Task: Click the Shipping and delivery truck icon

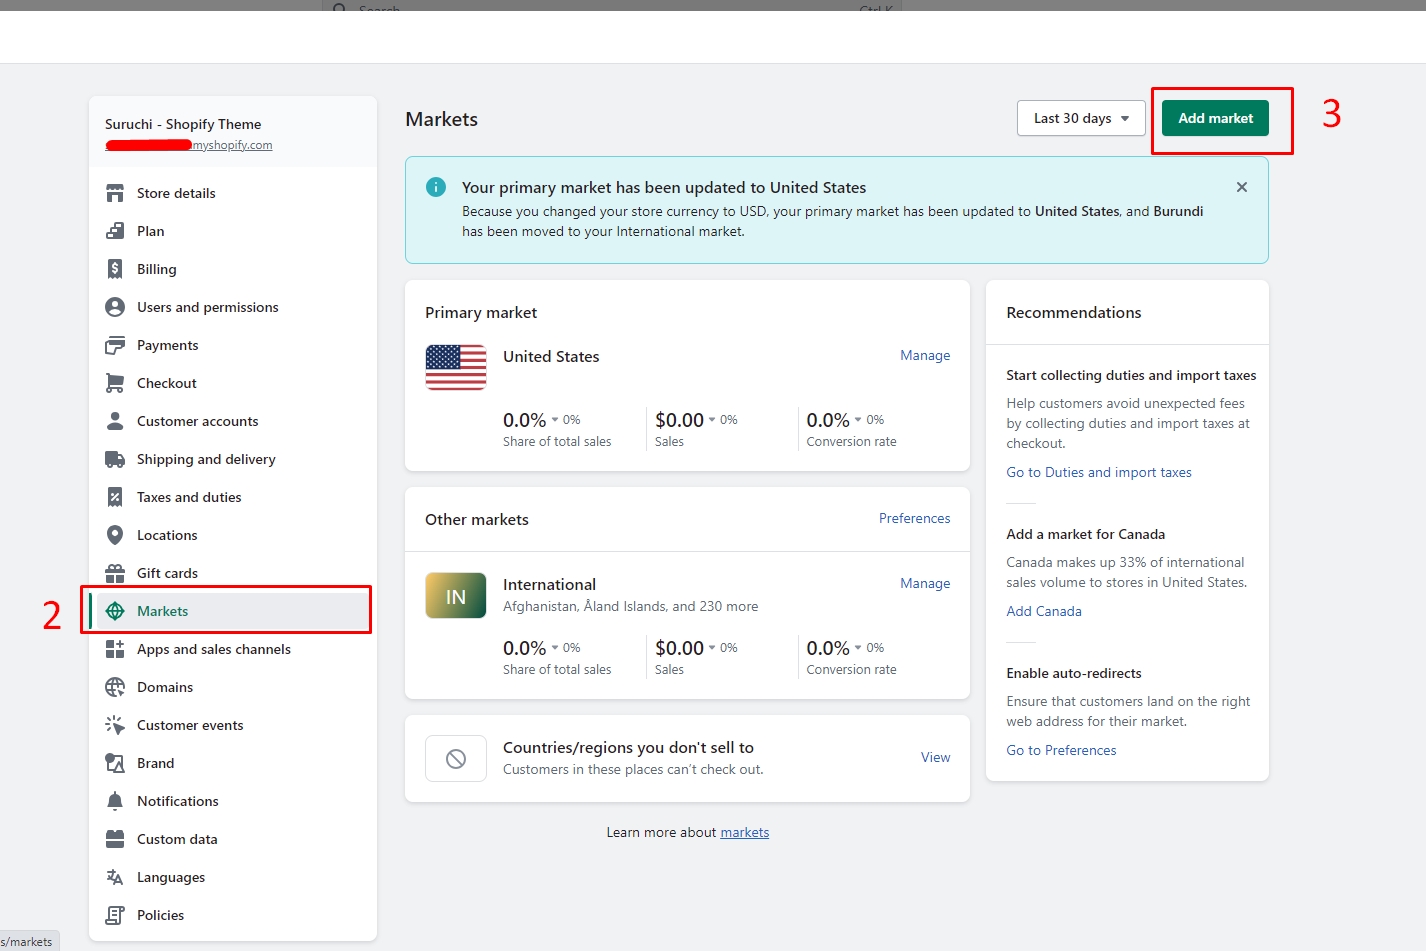Action: [115, 459]
